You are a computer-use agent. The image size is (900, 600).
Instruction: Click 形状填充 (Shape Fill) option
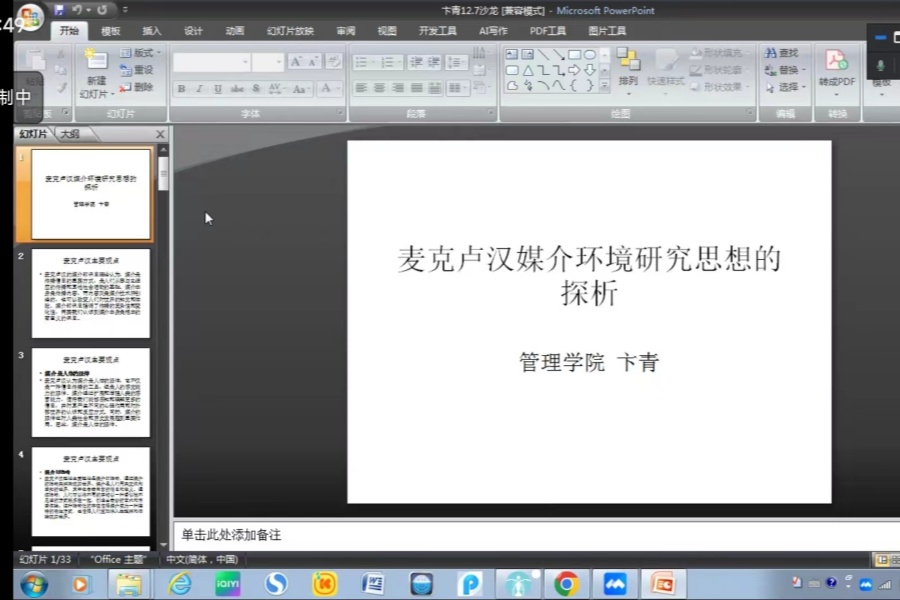point(720,54)
